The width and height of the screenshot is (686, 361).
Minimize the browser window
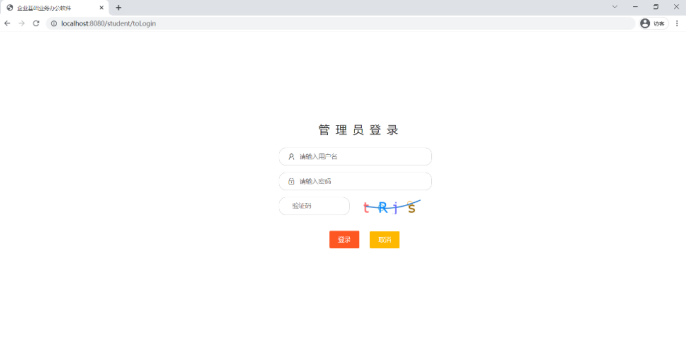(x=635, y=7)
